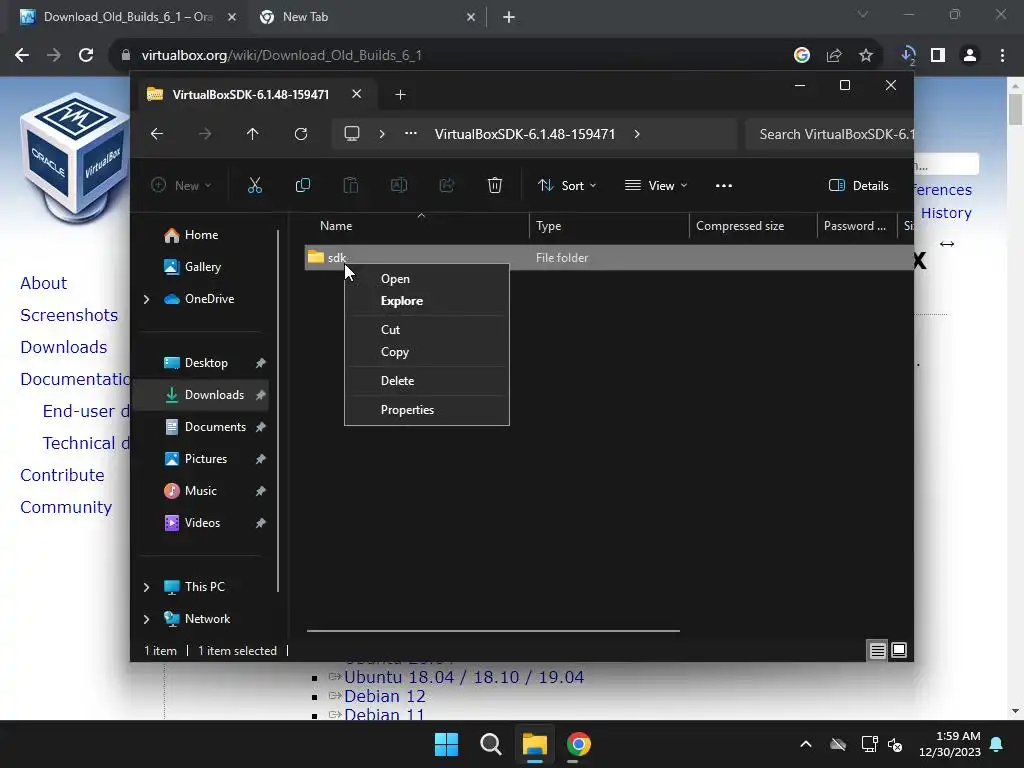1024x768 pixels.
Task: Select Gallery in navigation pane
Action: tap(201, 266)
